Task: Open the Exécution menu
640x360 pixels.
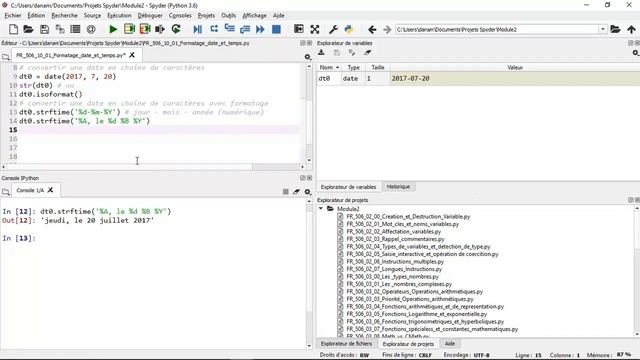Action: [x=119, y=16]
